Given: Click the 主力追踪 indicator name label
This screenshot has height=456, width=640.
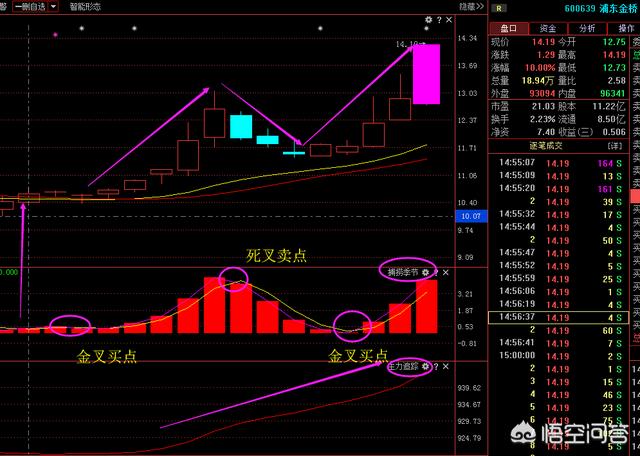Looking at the screenshot, I should coord(404,367).
